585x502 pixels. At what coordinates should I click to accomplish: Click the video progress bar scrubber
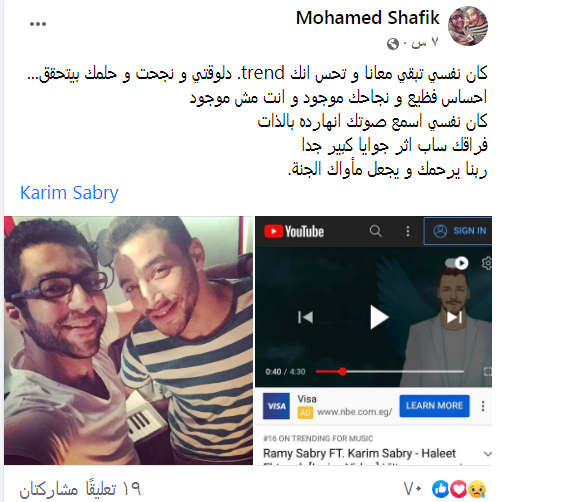coord(342,371)
